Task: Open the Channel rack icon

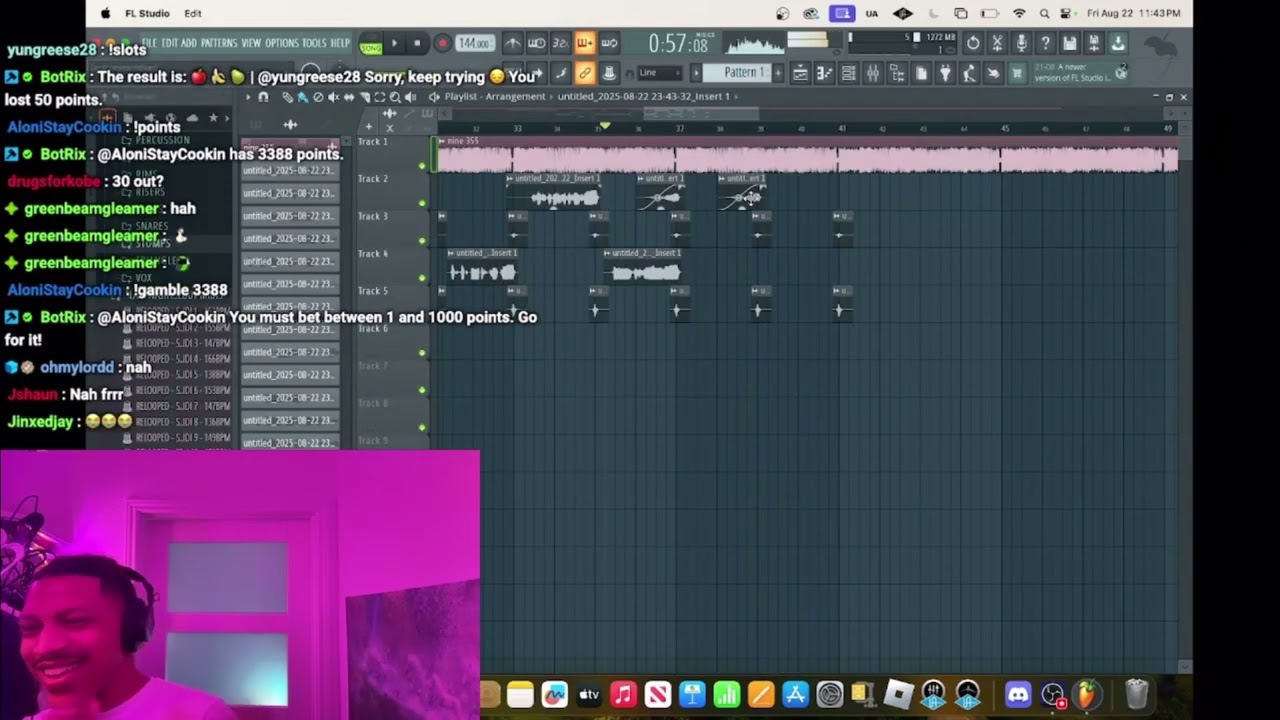Action: (847, 73)
